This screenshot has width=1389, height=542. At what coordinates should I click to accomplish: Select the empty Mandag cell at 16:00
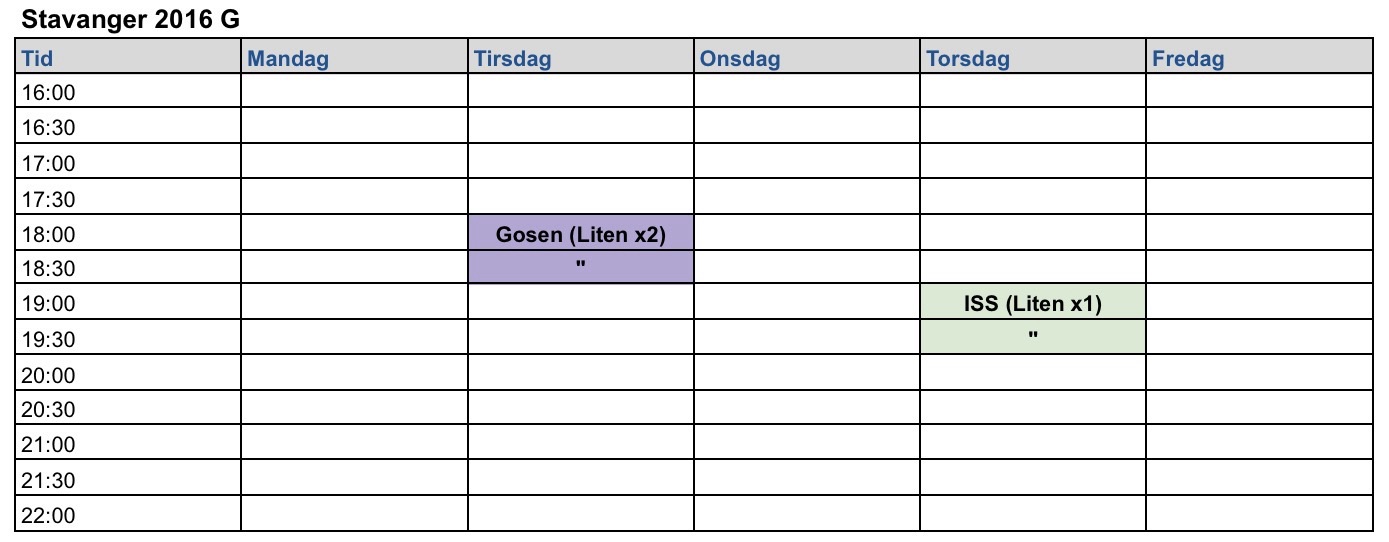(x=354, y=93)
